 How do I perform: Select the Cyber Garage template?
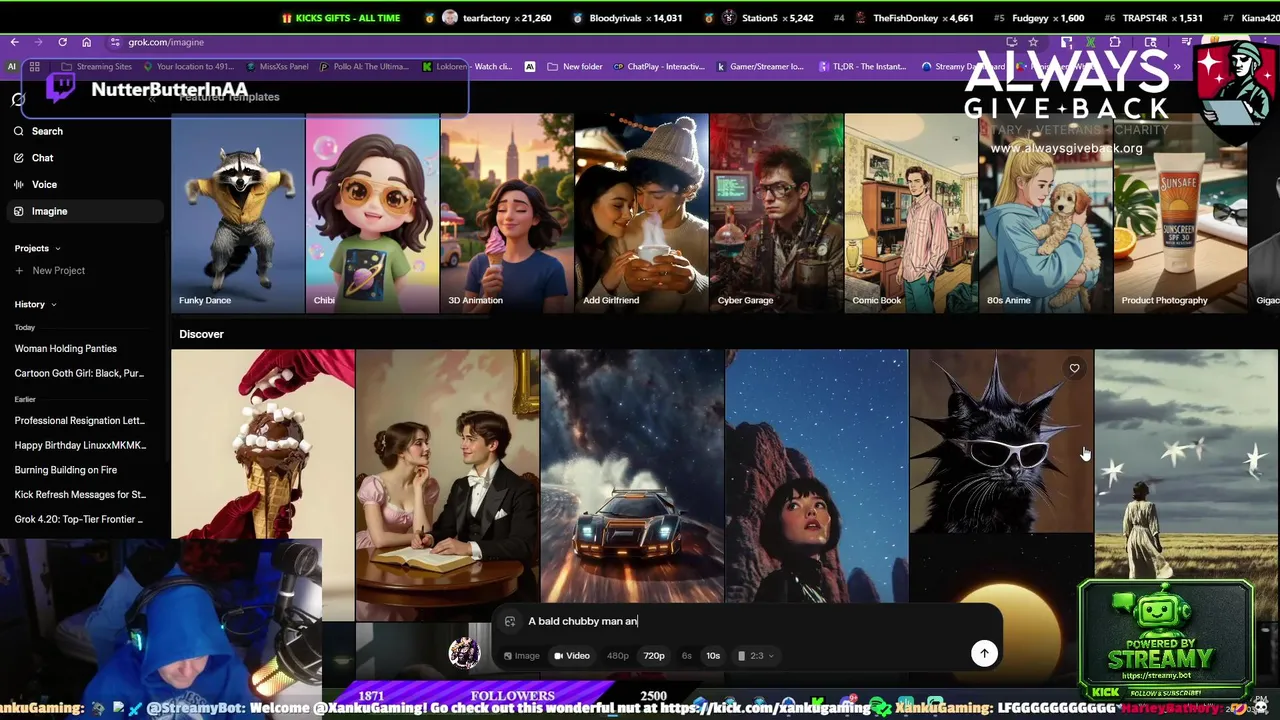[776, 213]
